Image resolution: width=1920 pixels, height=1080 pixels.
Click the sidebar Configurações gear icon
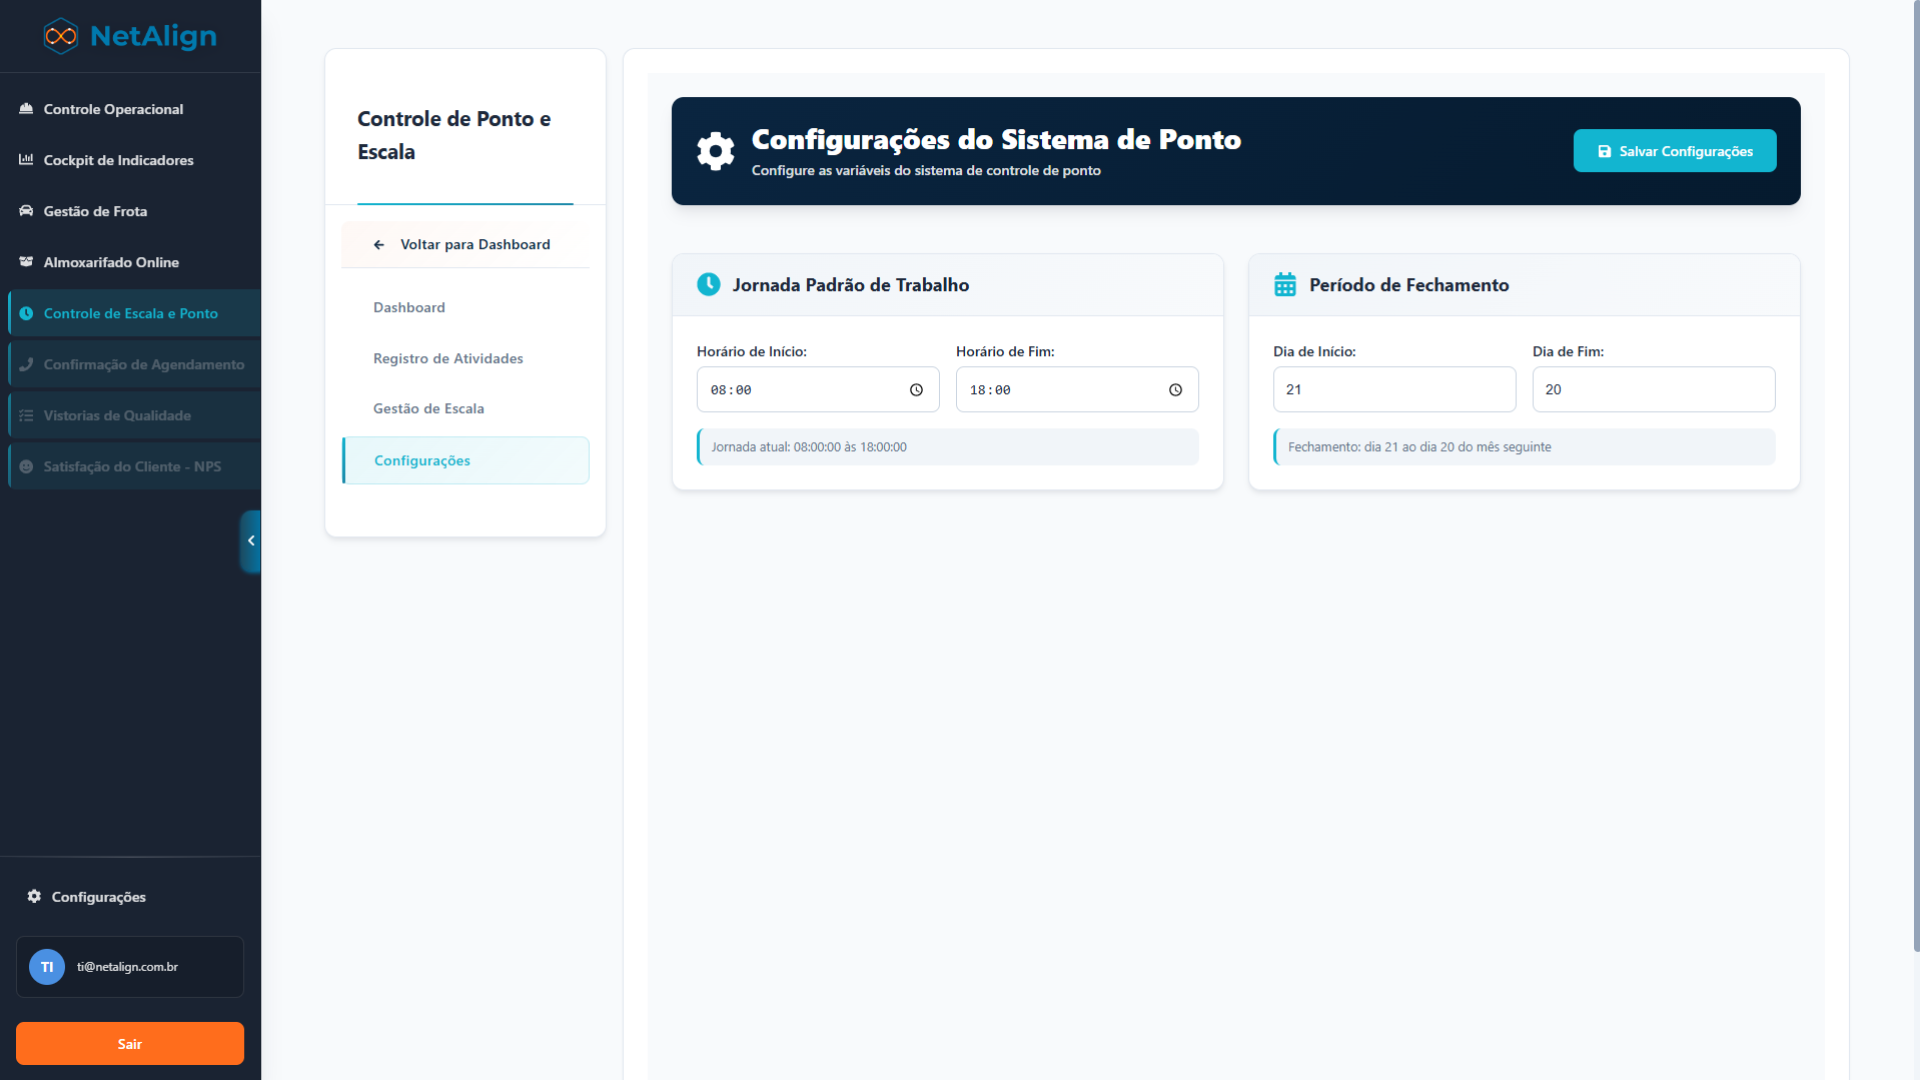point(34,897)
